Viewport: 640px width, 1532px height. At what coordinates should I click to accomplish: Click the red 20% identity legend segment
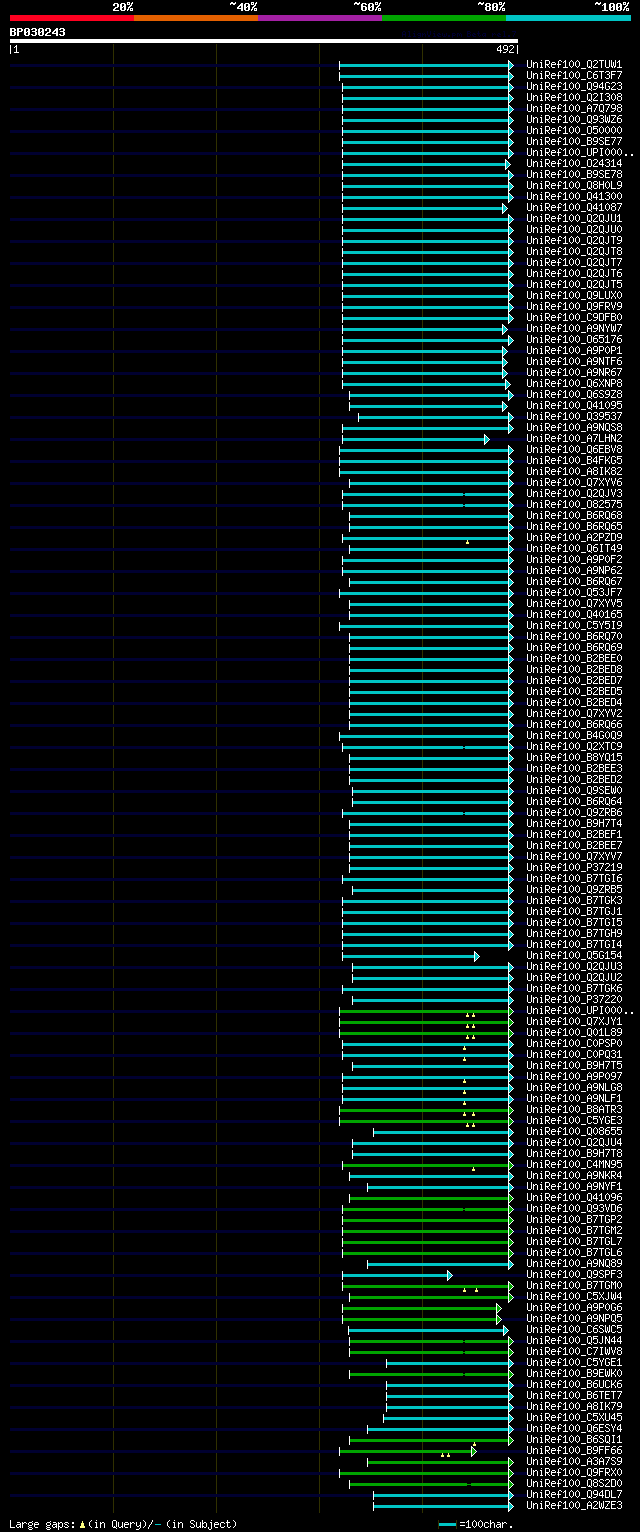(72, 18)
